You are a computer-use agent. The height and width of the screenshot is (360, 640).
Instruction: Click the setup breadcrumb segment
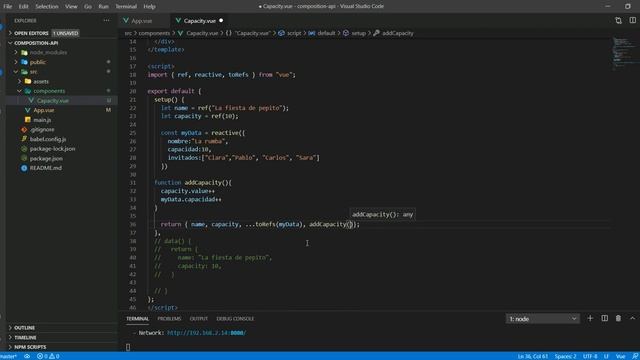[358, 33]
